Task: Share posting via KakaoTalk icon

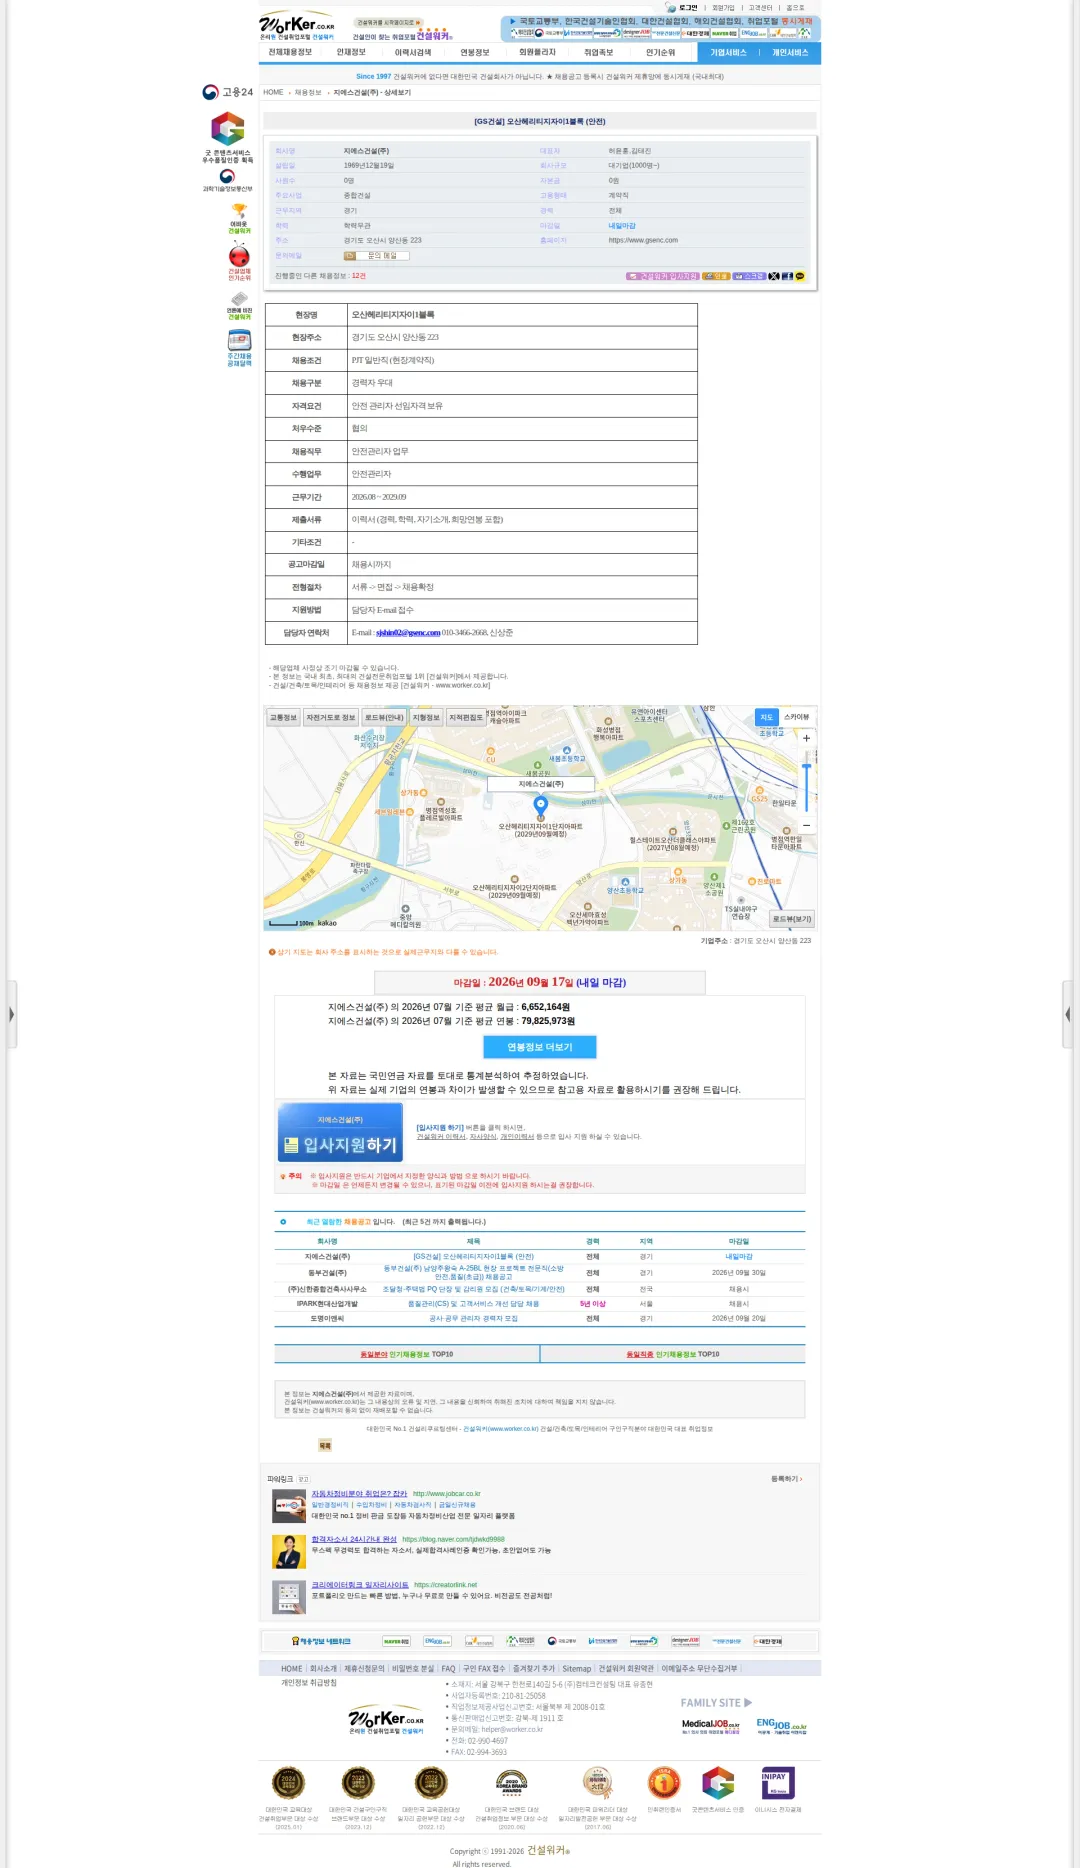Action: coord(800,276)
